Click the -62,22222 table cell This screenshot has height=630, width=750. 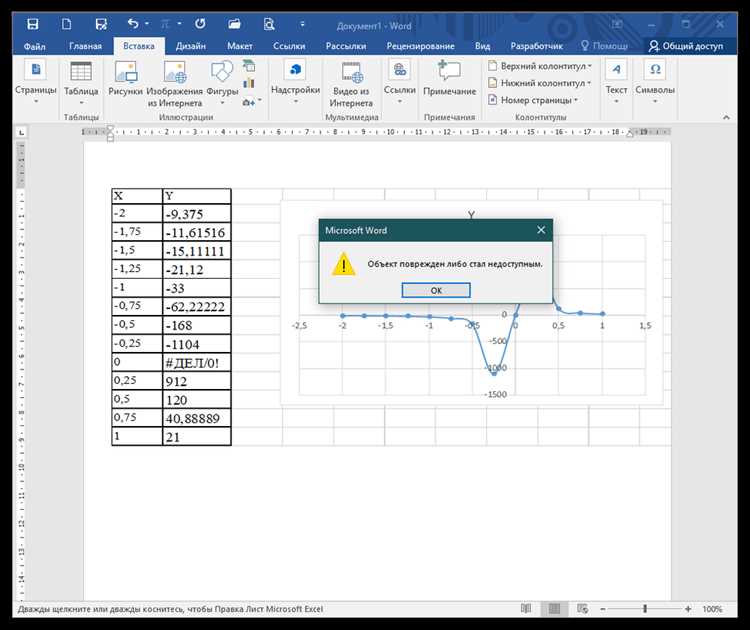click(197, 307)
